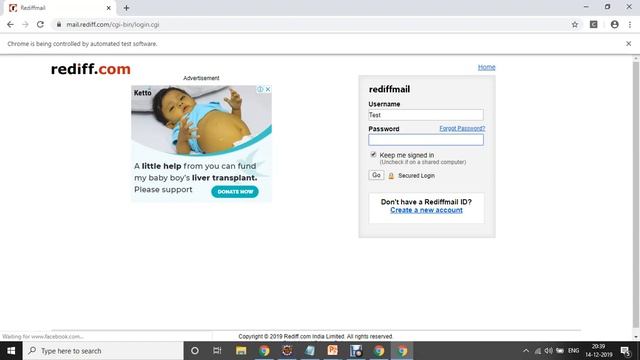Screen dimensions: 640x360
Task: Click the browser back arrow
Action: pos(10,24)
